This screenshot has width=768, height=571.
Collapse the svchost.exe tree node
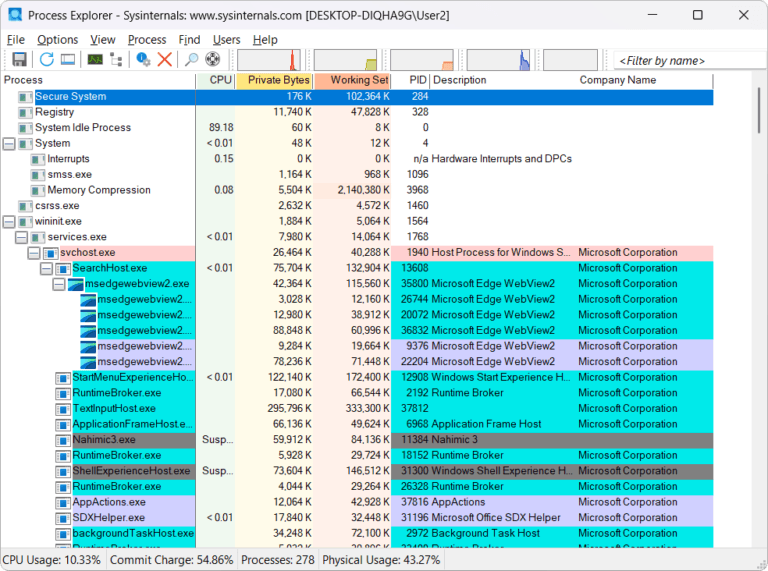pos(34,253)
